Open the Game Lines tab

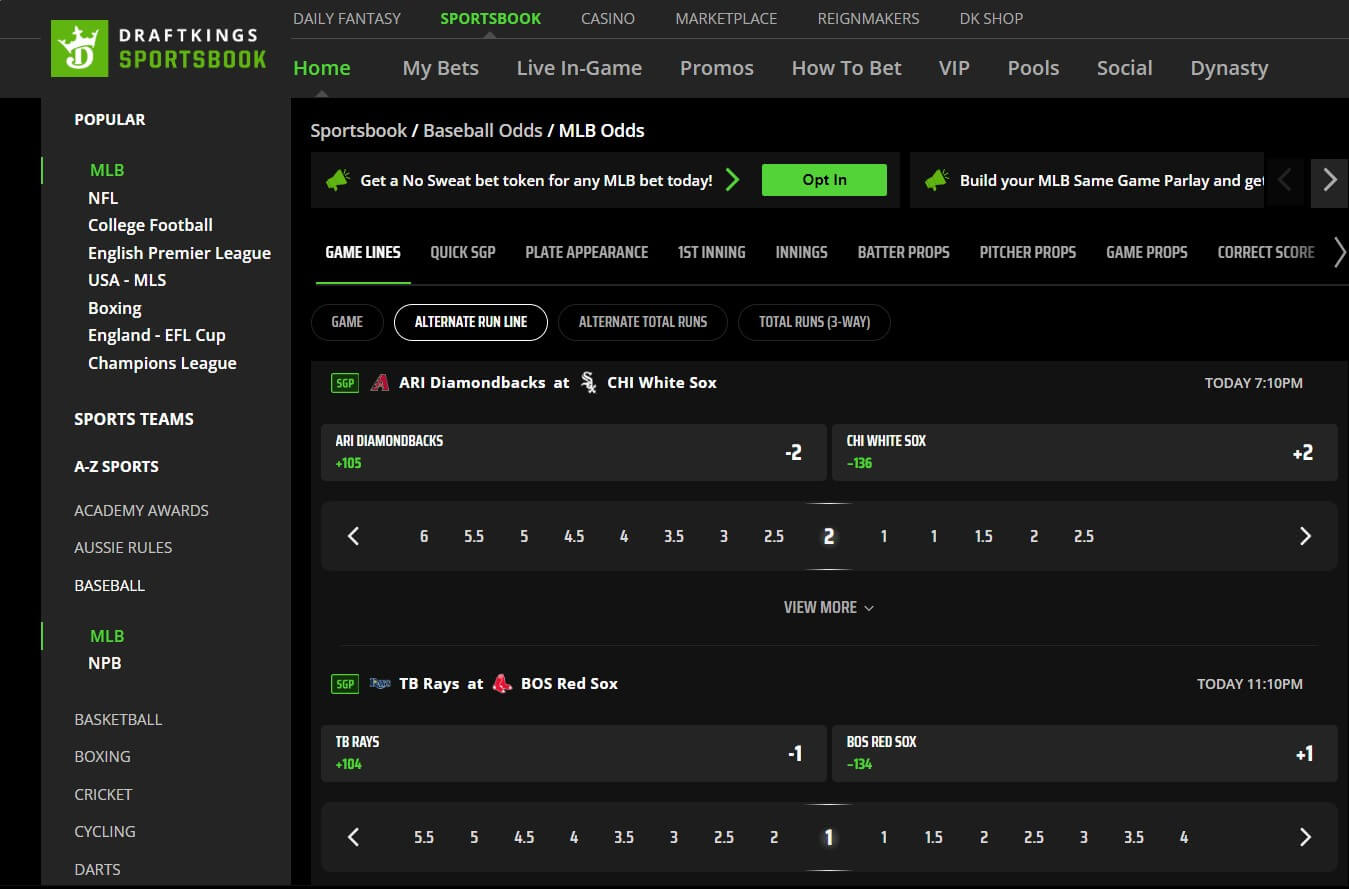(363, 252)
